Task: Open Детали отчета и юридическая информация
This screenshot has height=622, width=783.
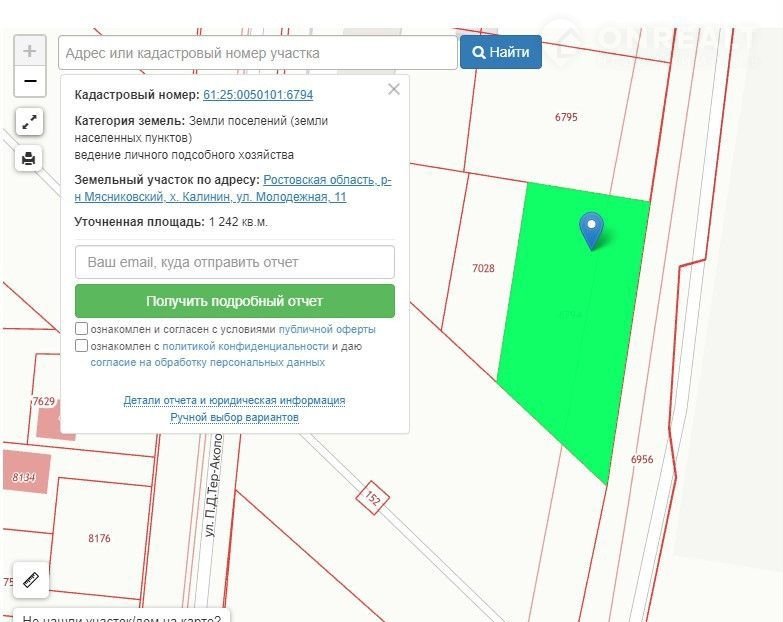Action: coord(234,400)
